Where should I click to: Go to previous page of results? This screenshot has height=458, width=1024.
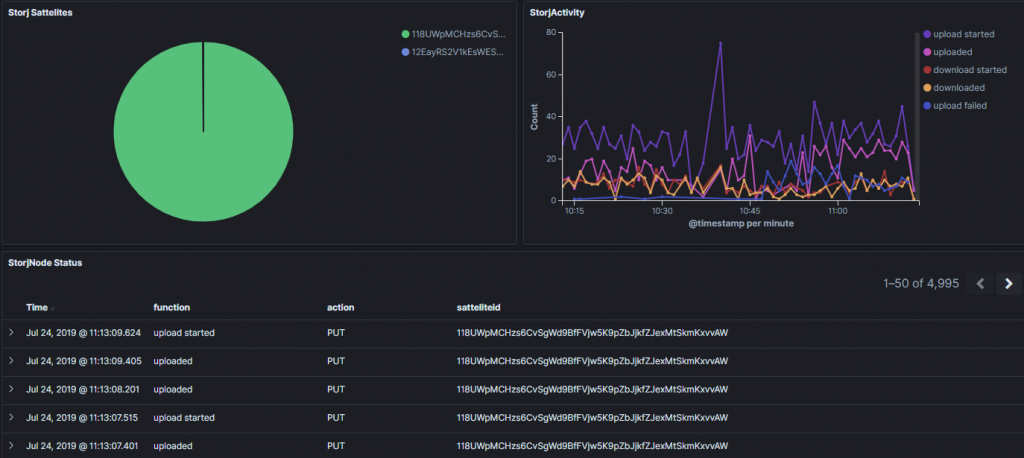click(x=981, y=284)
